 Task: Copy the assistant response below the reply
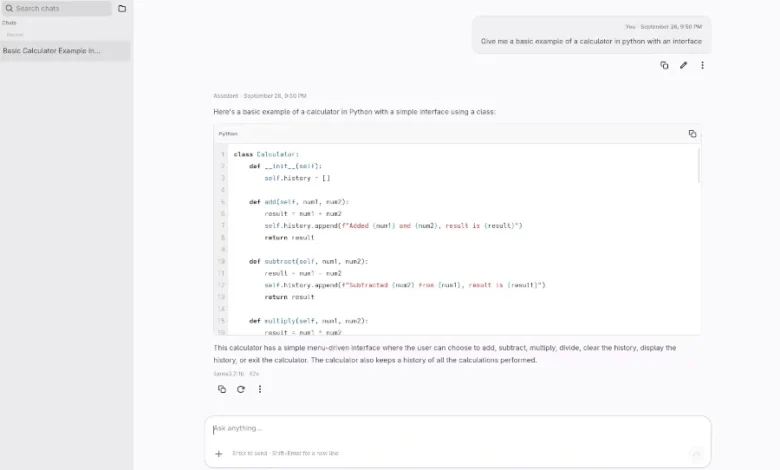222,389
